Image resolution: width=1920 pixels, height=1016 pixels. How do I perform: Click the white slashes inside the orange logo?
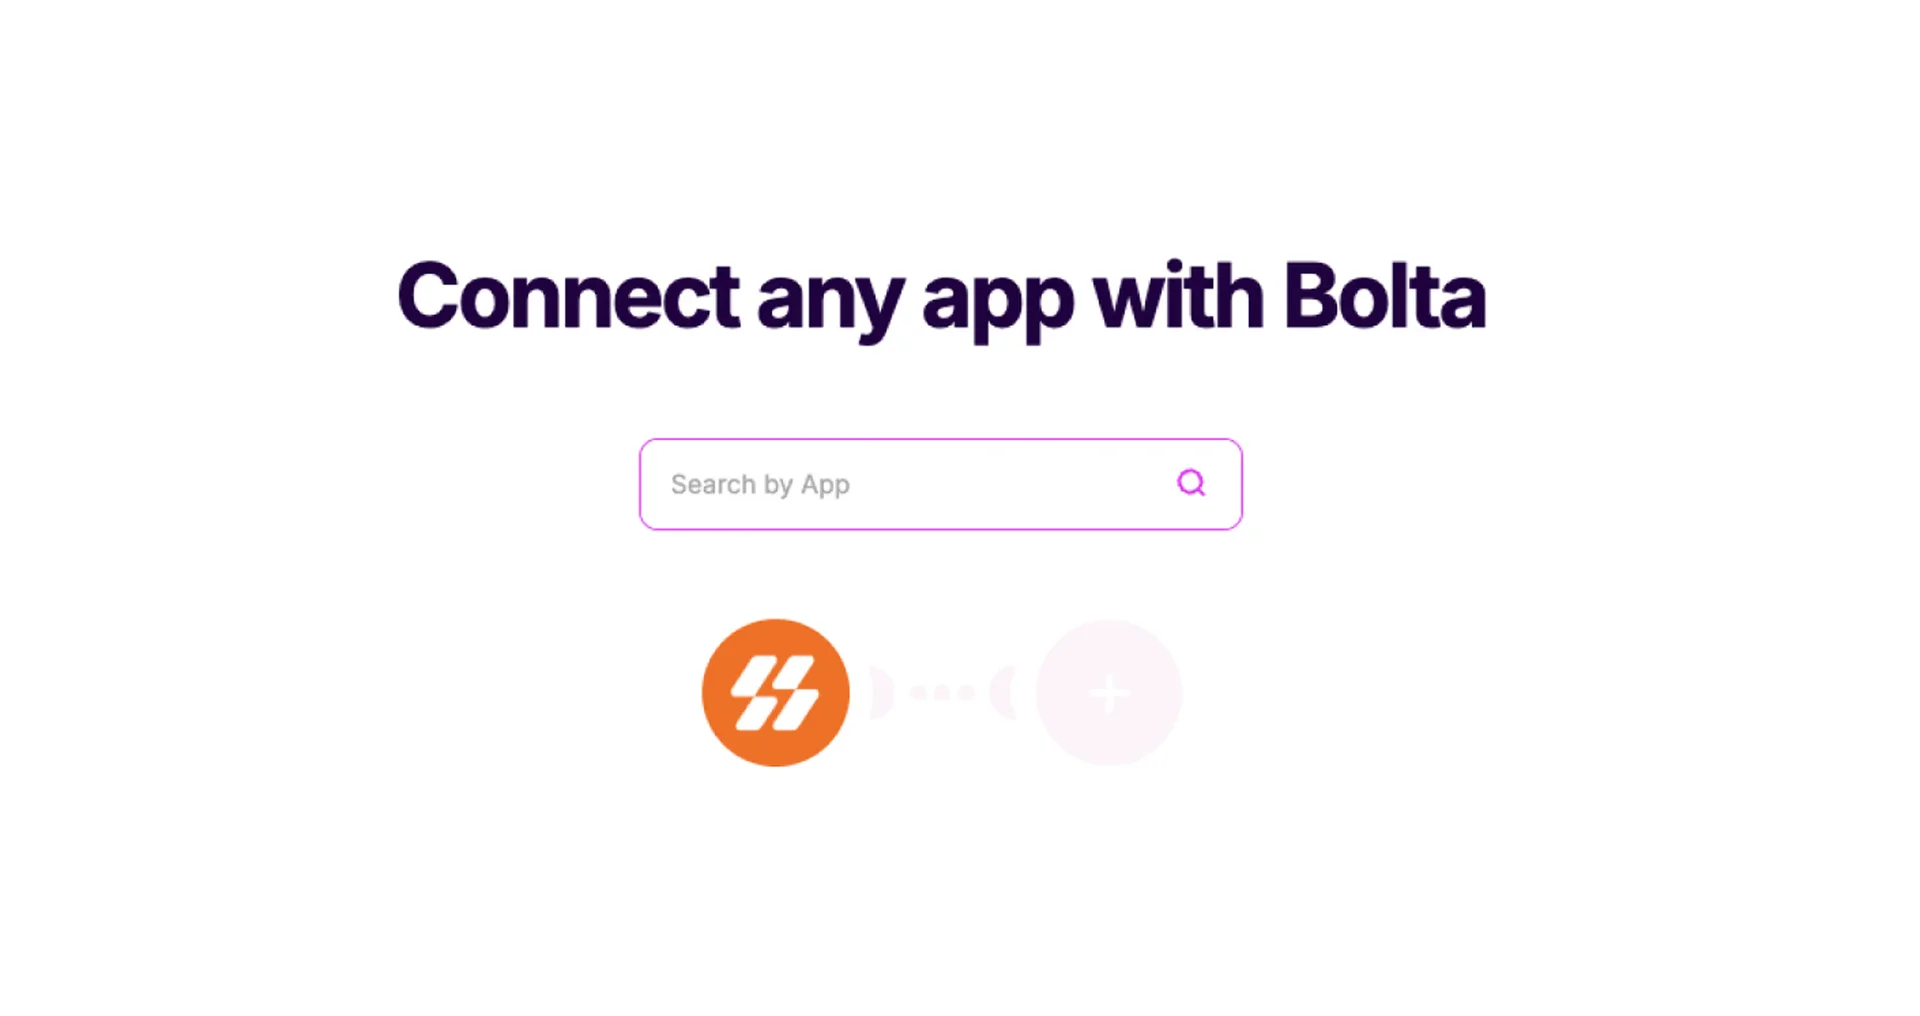coord(776,693)
